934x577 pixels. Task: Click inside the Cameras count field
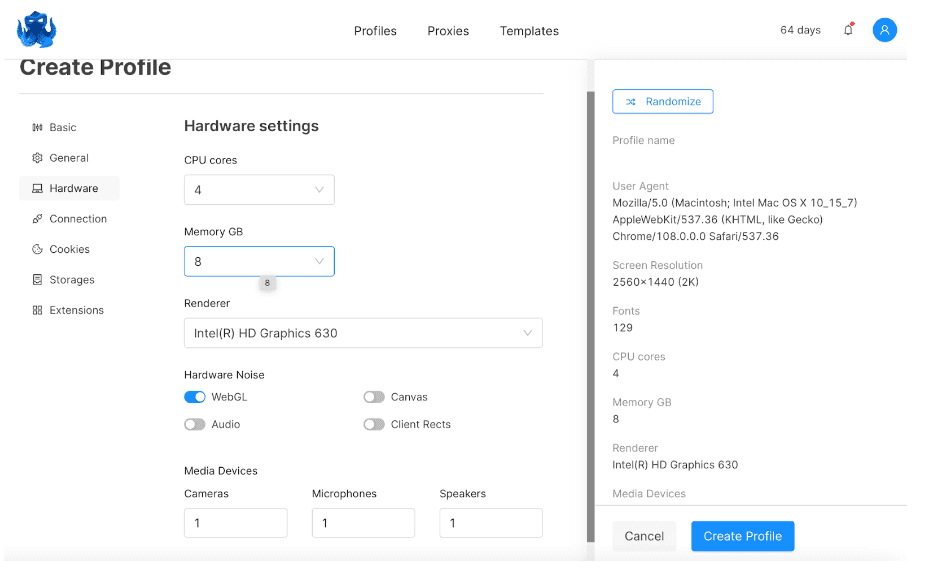[235, 522]
